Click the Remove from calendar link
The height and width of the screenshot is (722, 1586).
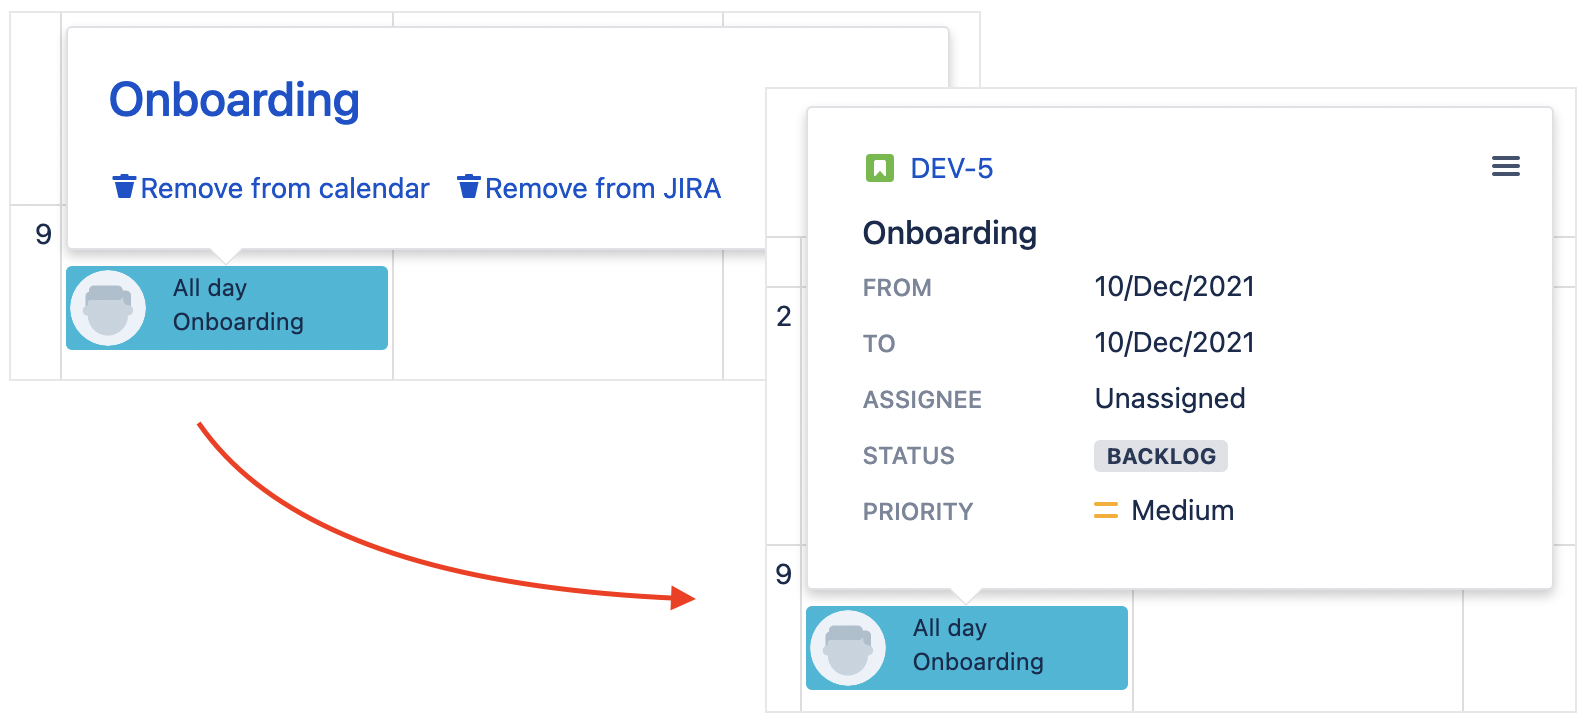point(285,188)
